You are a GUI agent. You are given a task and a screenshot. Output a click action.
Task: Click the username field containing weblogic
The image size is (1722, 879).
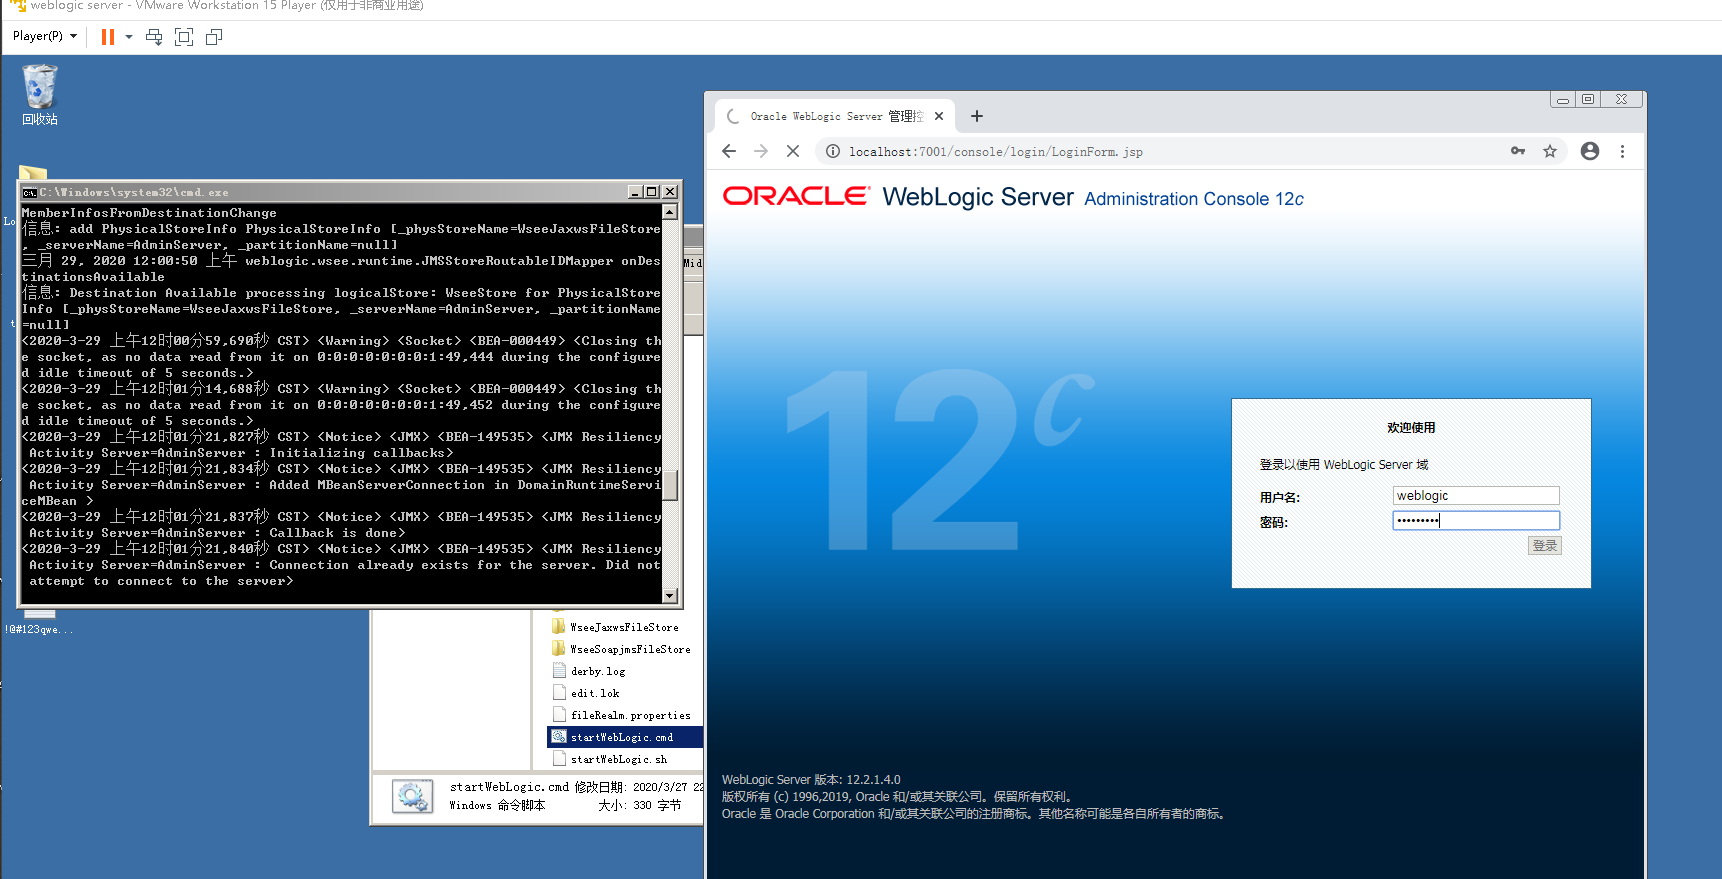tap(1476, 496)
